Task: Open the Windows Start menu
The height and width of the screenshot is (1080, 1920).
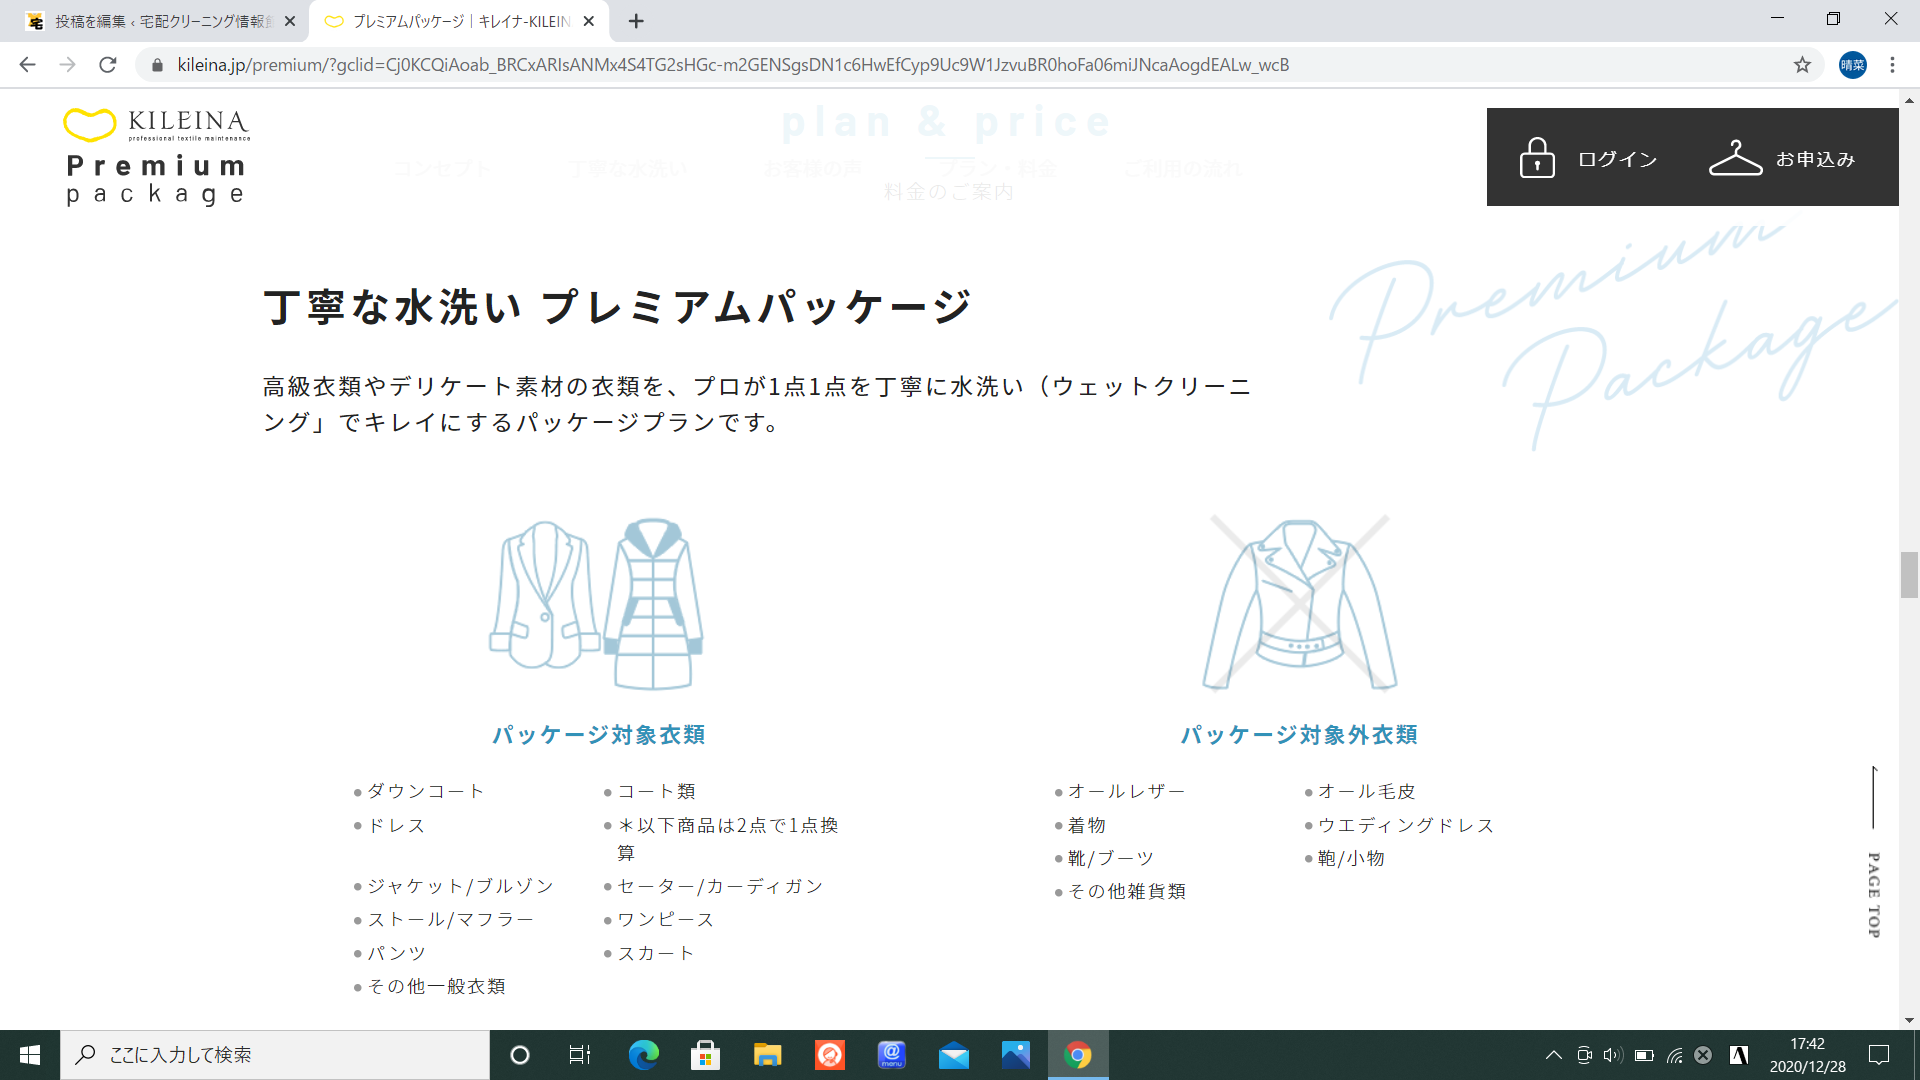Action: click(x=30, y=1055)
